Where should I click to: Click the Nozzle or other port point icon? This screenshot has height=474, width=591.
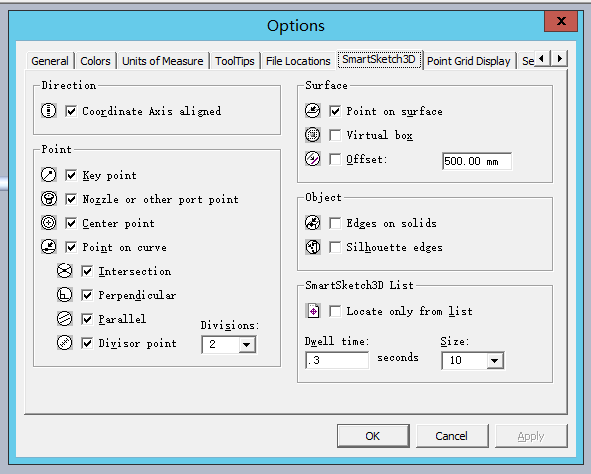pos(49,199)
